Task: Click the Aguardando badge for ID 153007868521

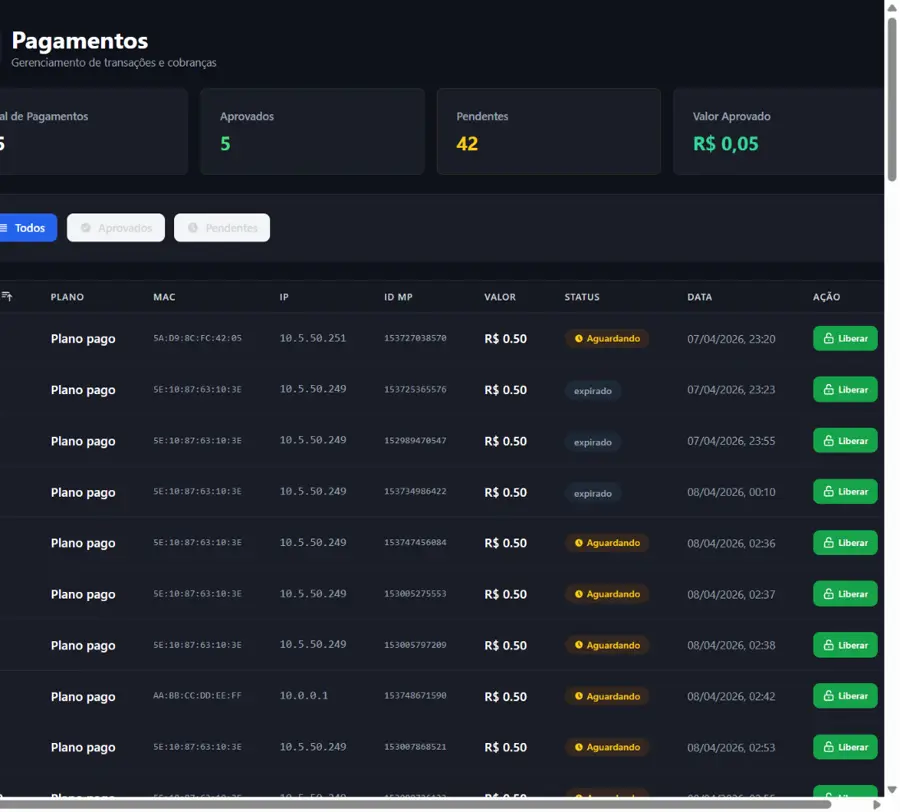Action: point(607,747)
